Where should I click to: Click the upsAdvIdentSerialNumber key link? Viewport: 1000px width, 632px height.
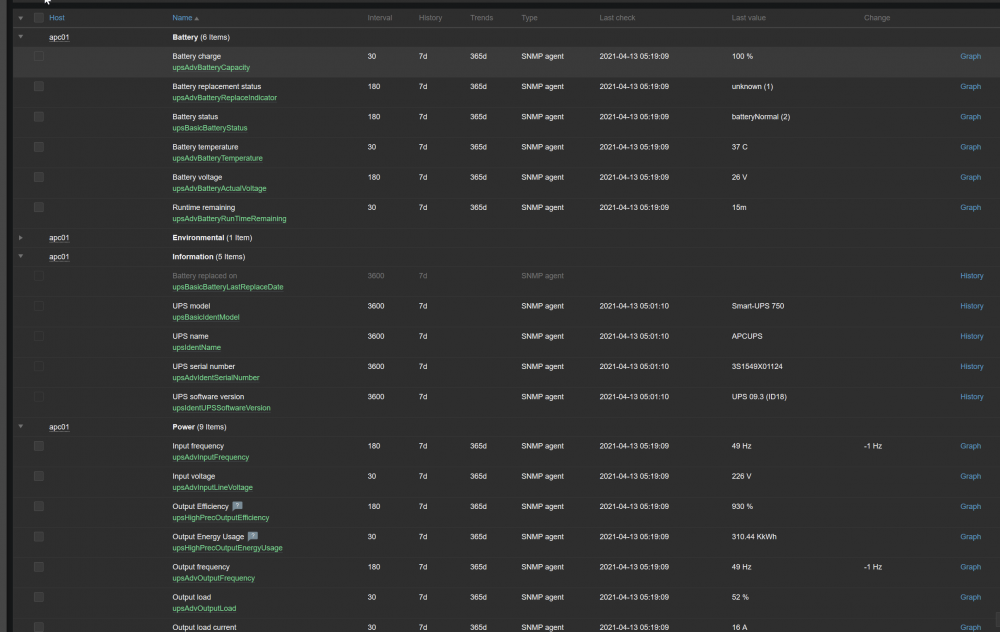click(216, 378)
